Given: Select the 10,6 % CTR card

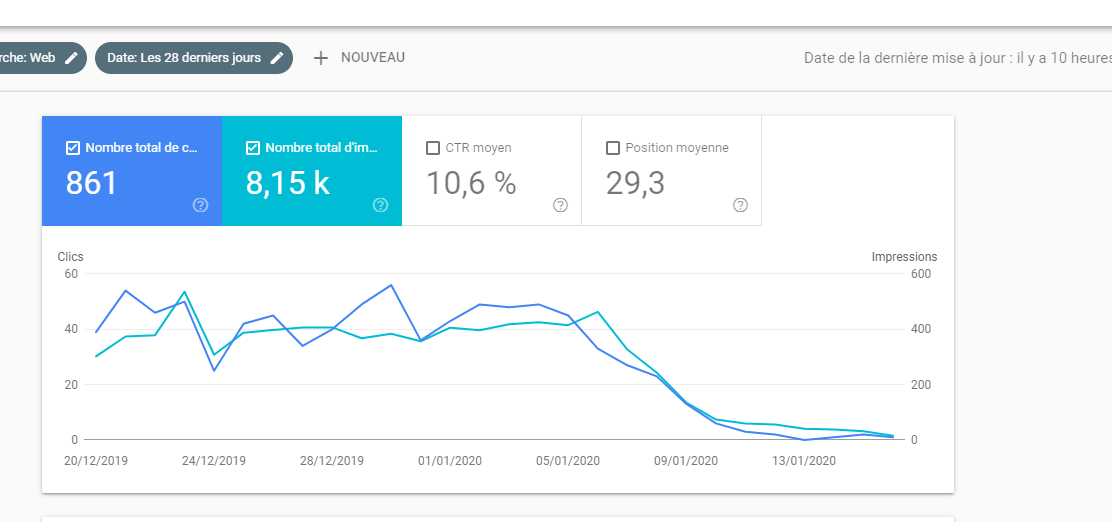Looking at the screenshot, I should click(491, 171).
